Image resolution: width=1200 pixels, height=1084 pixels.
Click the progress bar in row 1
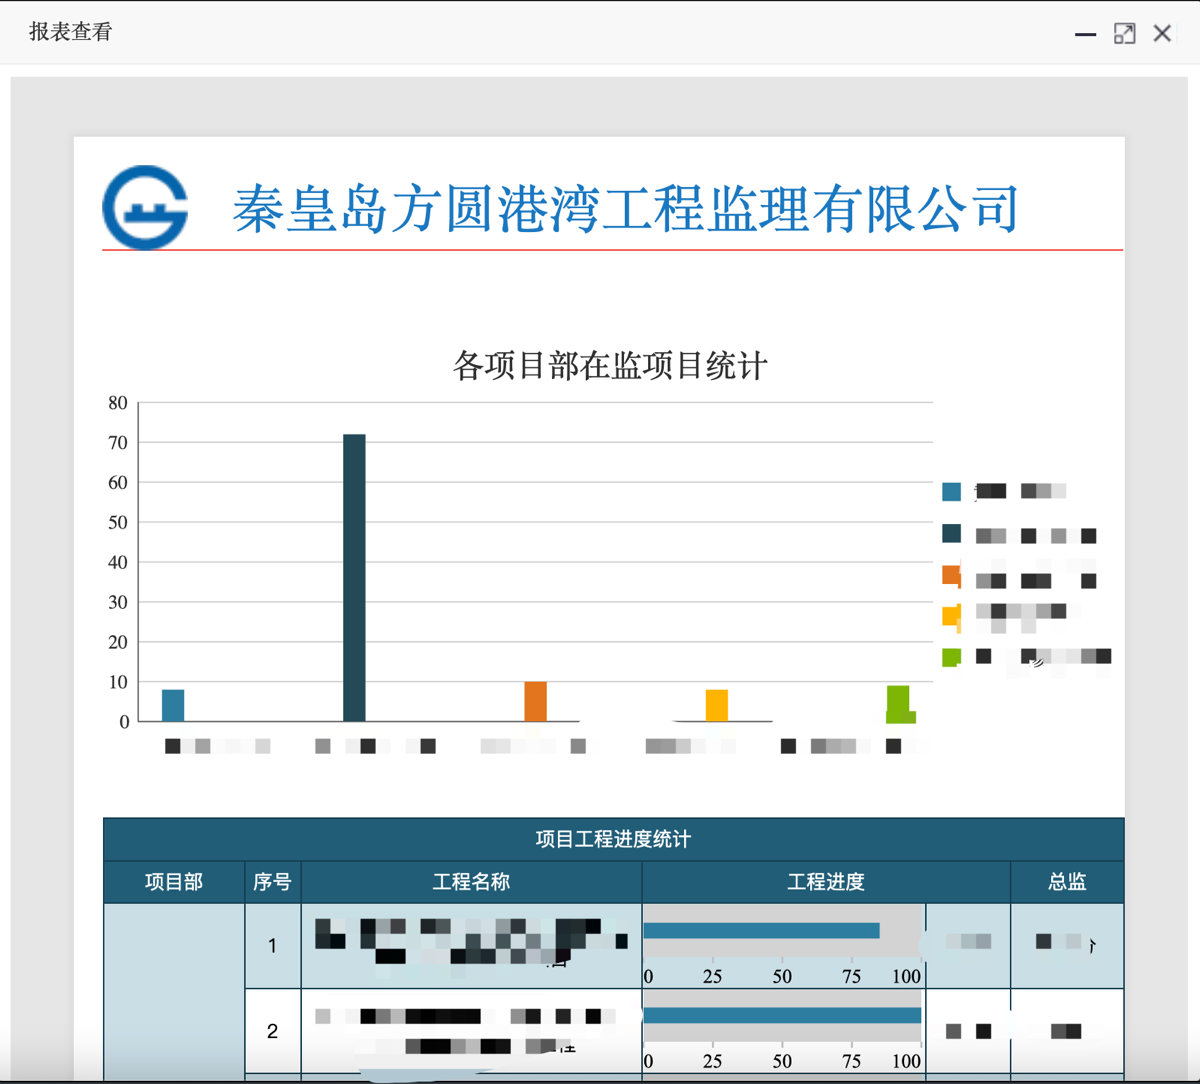click(x=761, y=931)
